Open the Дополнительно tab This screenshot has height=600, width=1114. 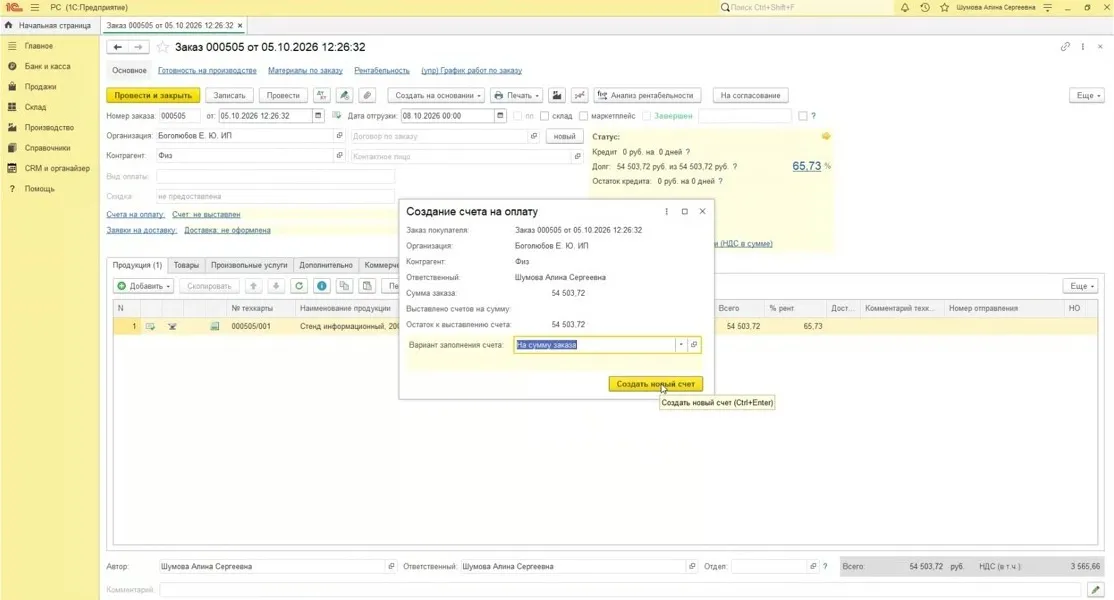click(325, 265)
